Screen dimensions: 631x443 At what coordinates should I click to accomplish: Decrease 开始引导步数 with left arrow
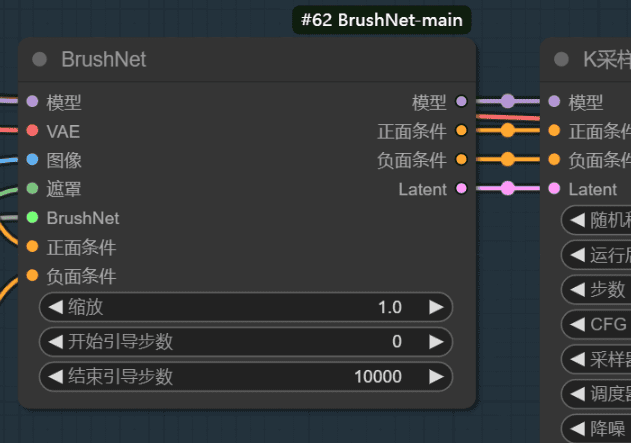pyautogui.click(x=56, y=342)
